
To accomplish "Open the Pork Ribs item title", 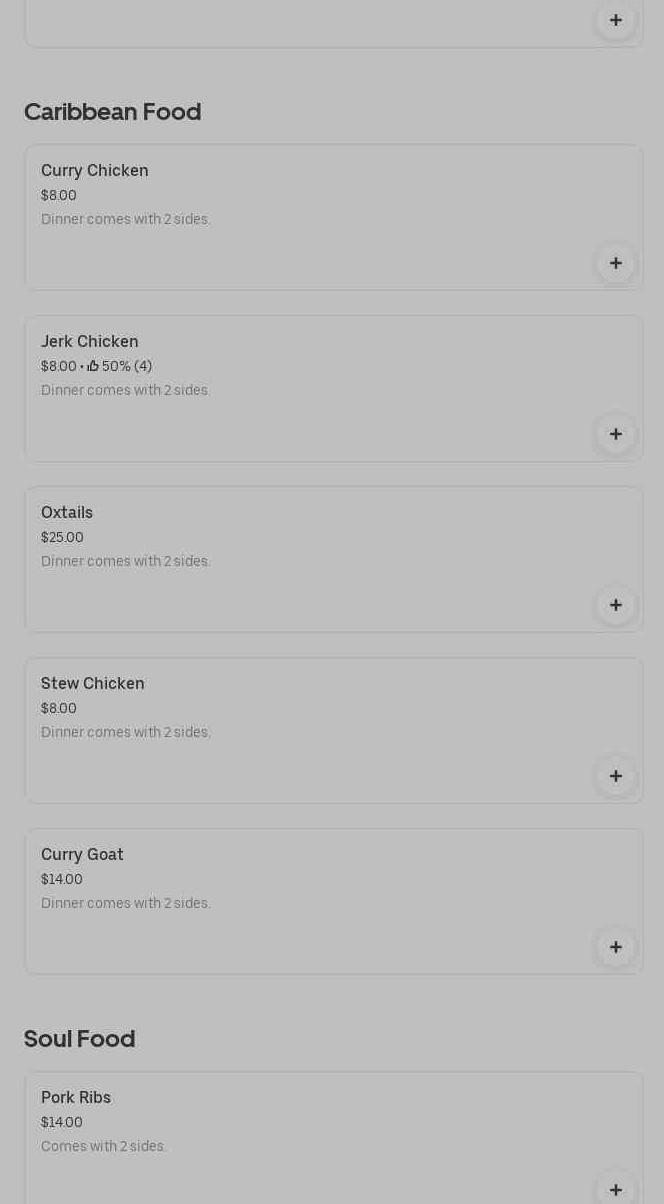I will [x=76, y=1098].
